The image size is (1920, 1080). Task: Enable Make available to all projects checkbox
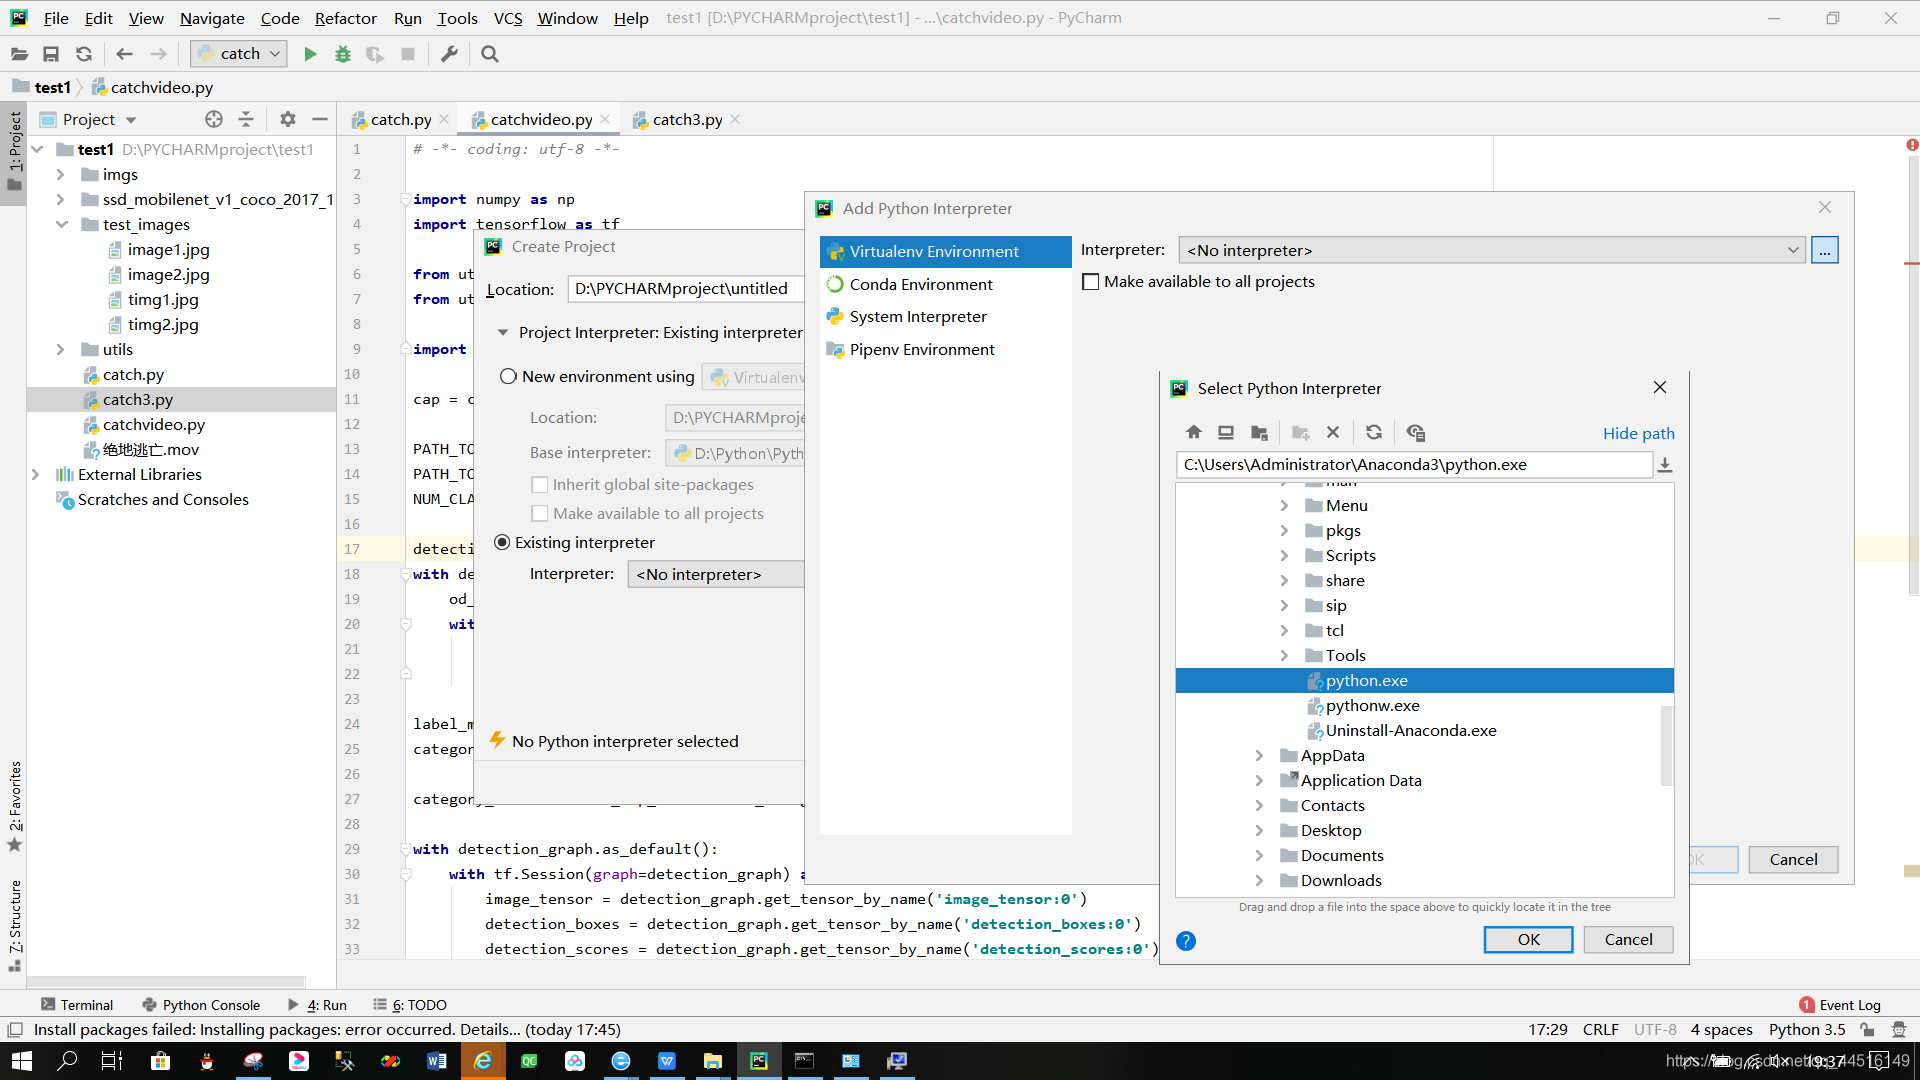1091,282
